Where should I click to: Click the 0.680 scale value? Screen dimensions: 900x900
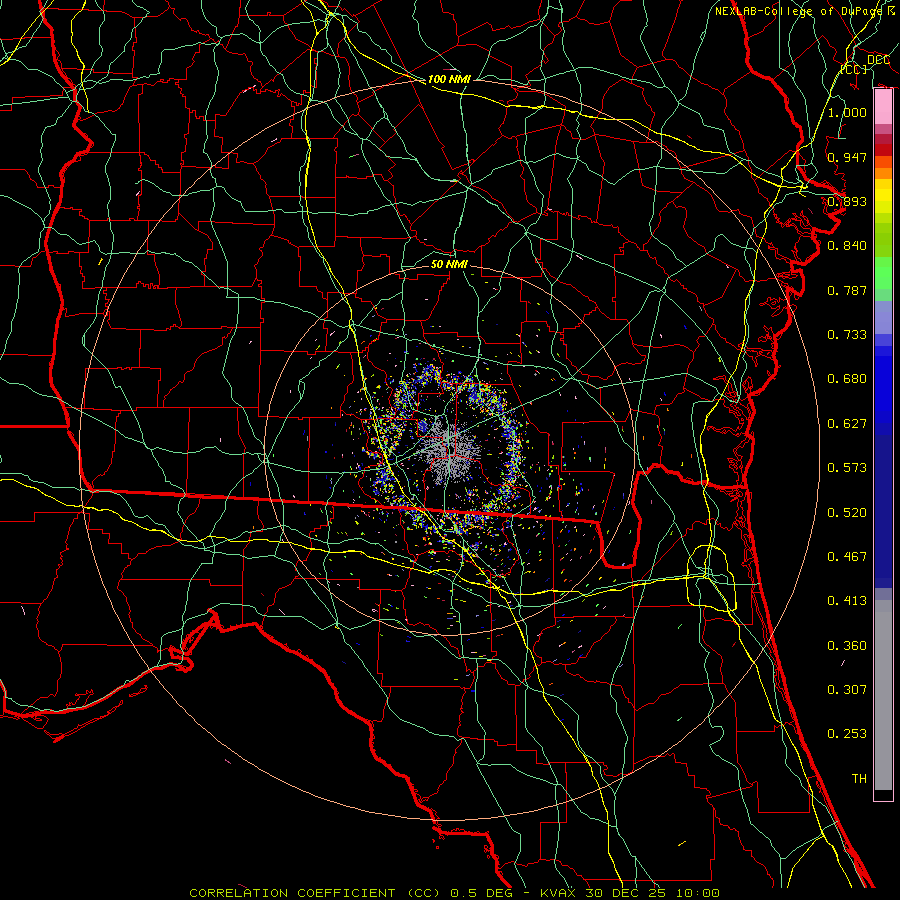(x=847, y=379)
